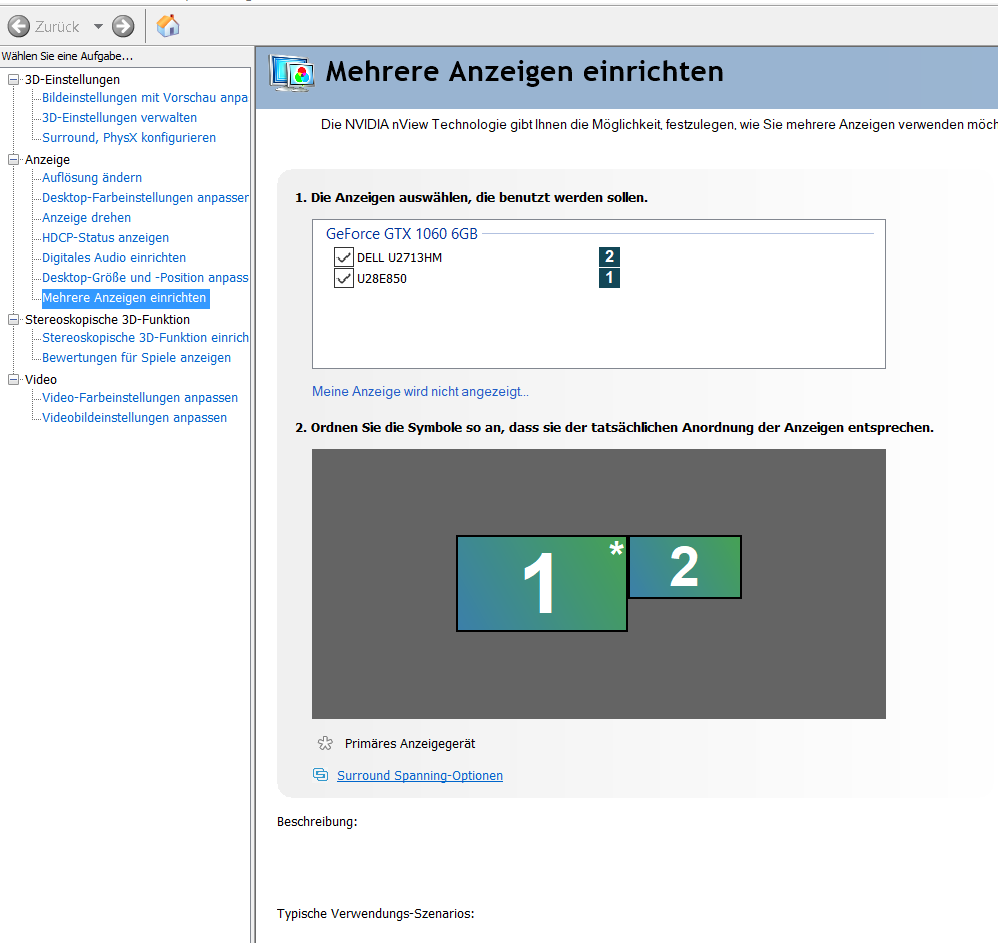This screenshot has width=998, height=943.
Task: Uncheck the U28E850 display checkbox
Action: pyautogui.click(x=344, y=278)
